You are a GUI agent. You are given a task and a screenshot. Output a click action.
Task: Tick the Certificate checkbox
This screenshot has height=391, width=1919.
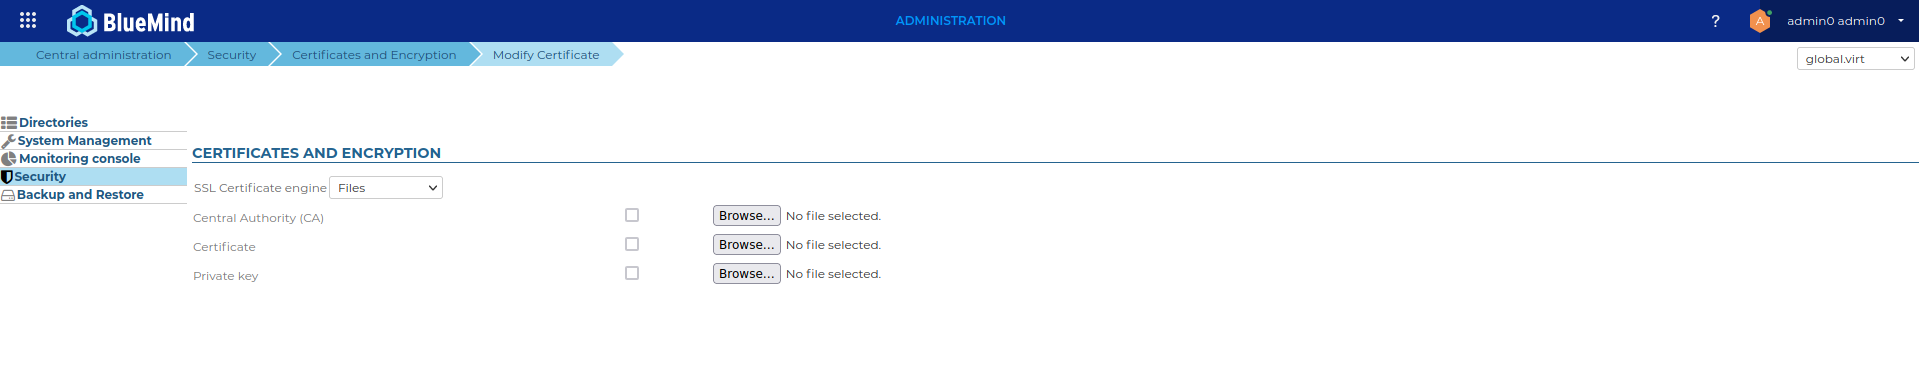coord(632,244)
